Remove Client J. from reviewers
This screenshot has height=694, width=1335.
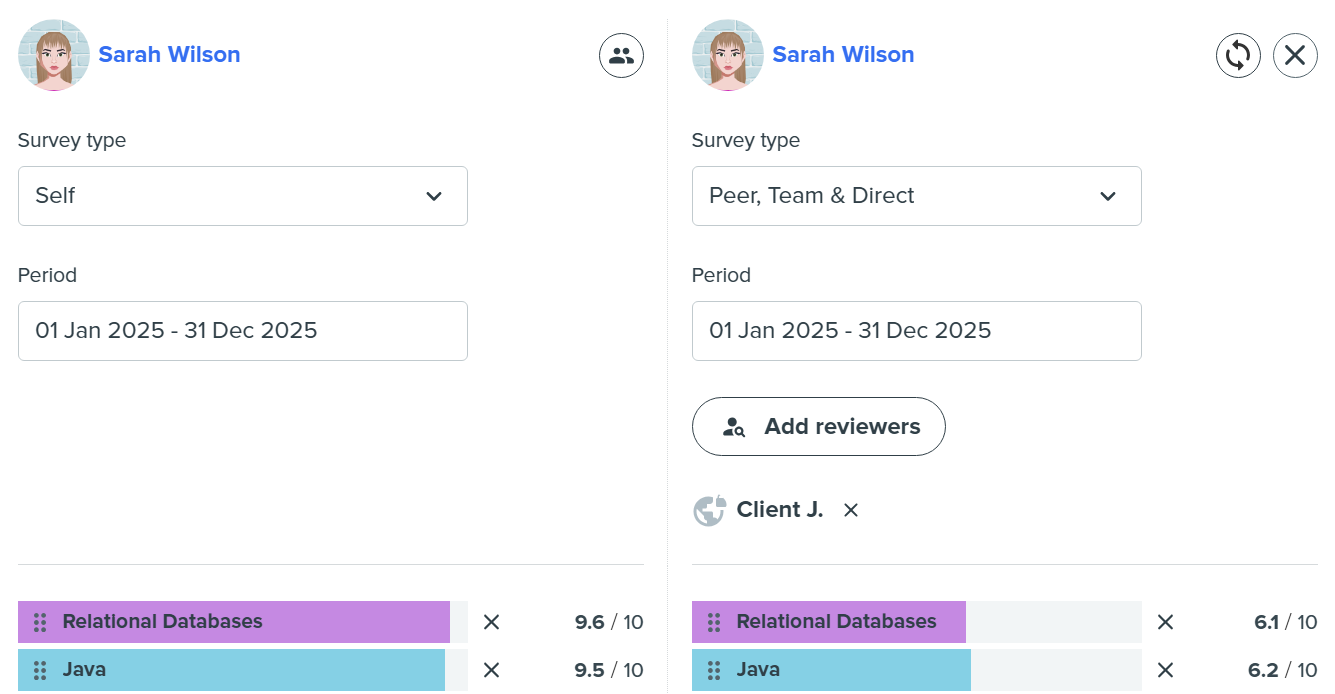pyautogui.click(x=850, y=510)
